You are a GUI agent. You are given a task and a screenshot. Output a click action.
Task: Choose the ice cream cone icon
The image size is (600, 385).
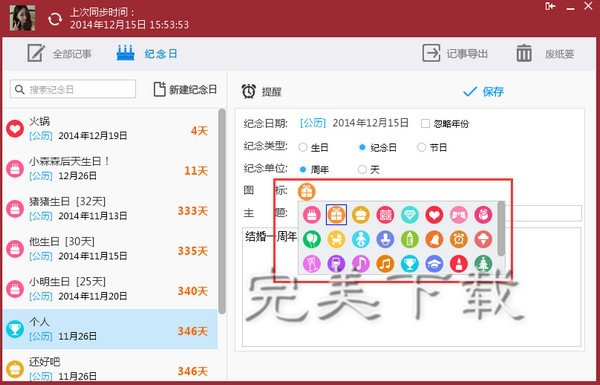point(483,239)
